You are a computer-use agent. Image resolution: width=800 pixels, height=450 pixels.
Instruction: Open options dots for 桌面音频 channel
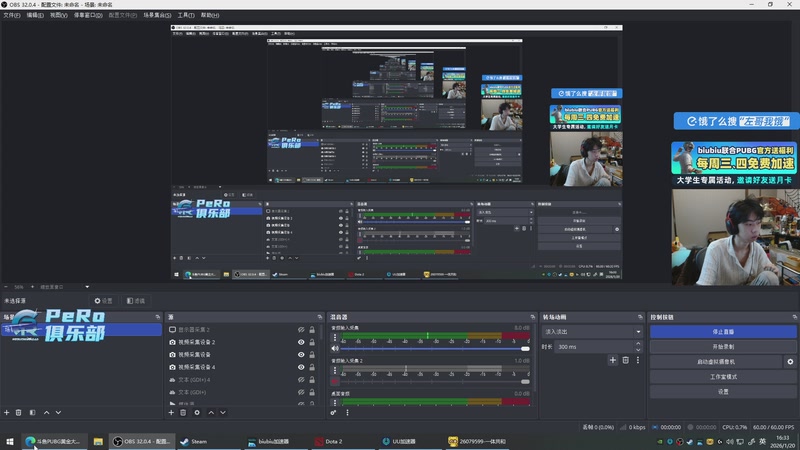(335, 402)
